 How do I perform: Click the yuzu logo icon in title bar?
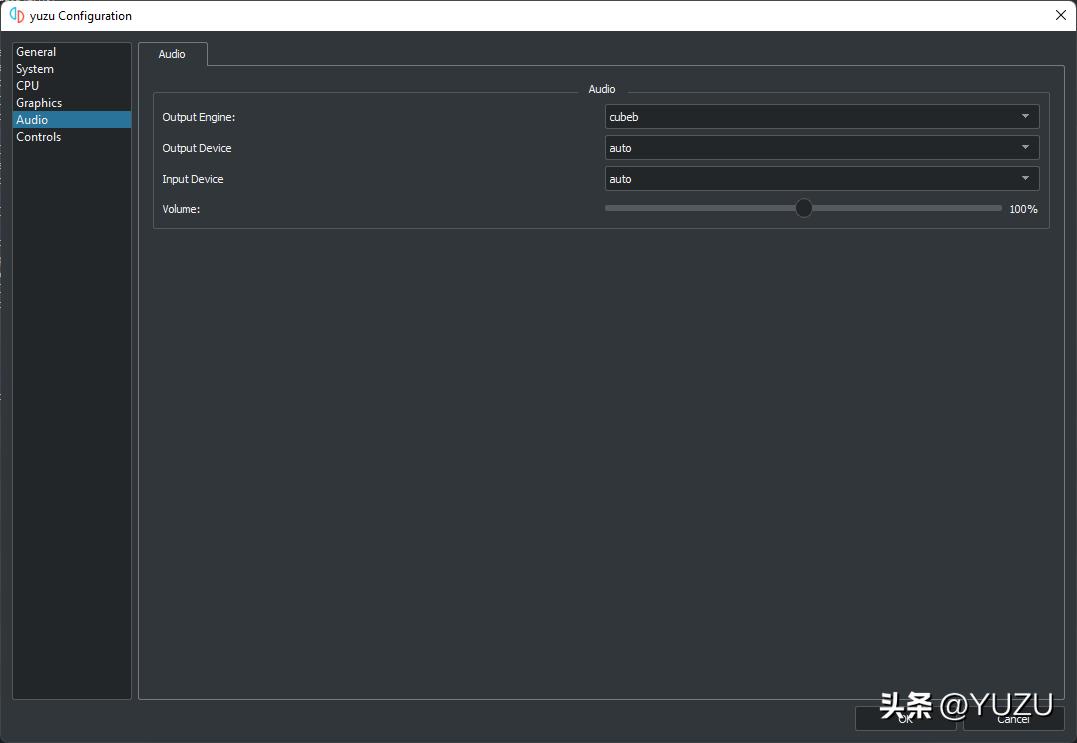16,15
